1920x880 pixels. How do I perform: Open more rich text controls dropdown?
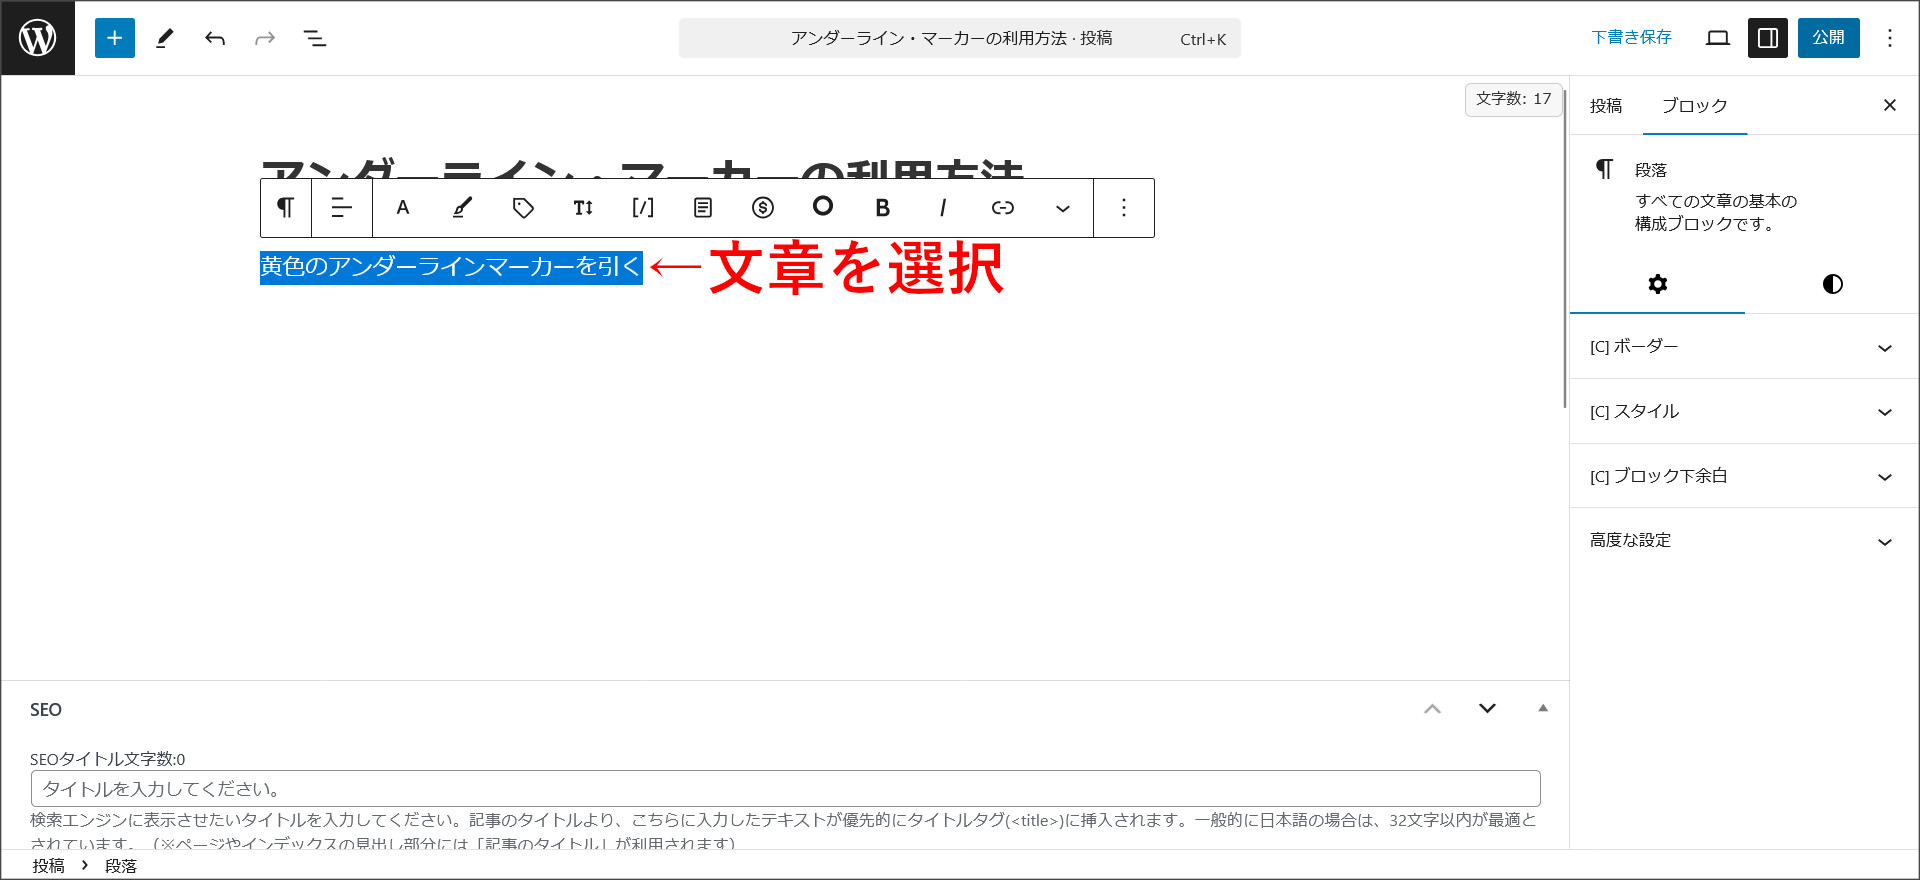pos(1063,208)
